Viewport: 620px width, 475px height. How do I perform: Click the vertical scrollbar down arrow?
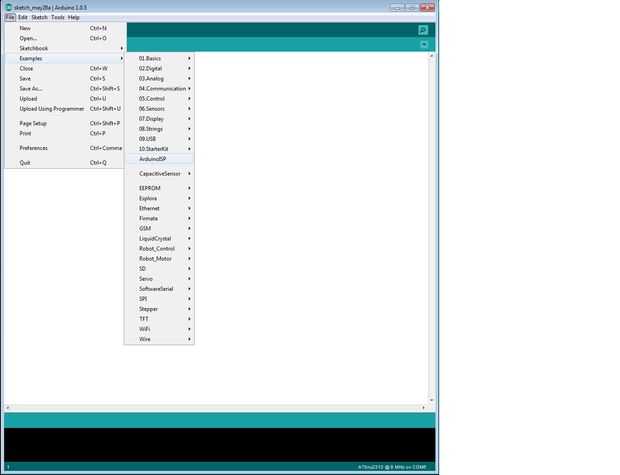coord(431,400)
